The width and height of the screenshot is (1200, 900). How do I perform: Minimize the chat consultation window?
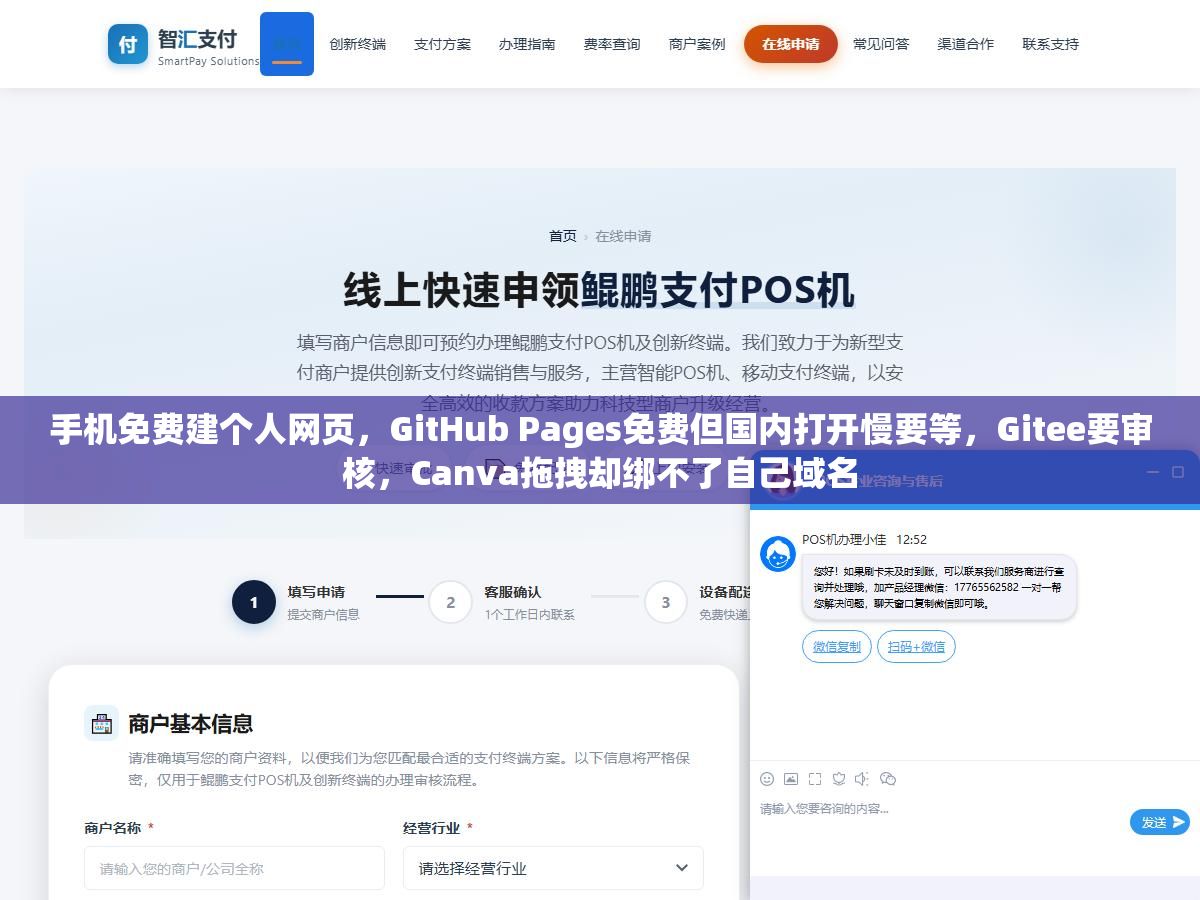(1153, 472)
